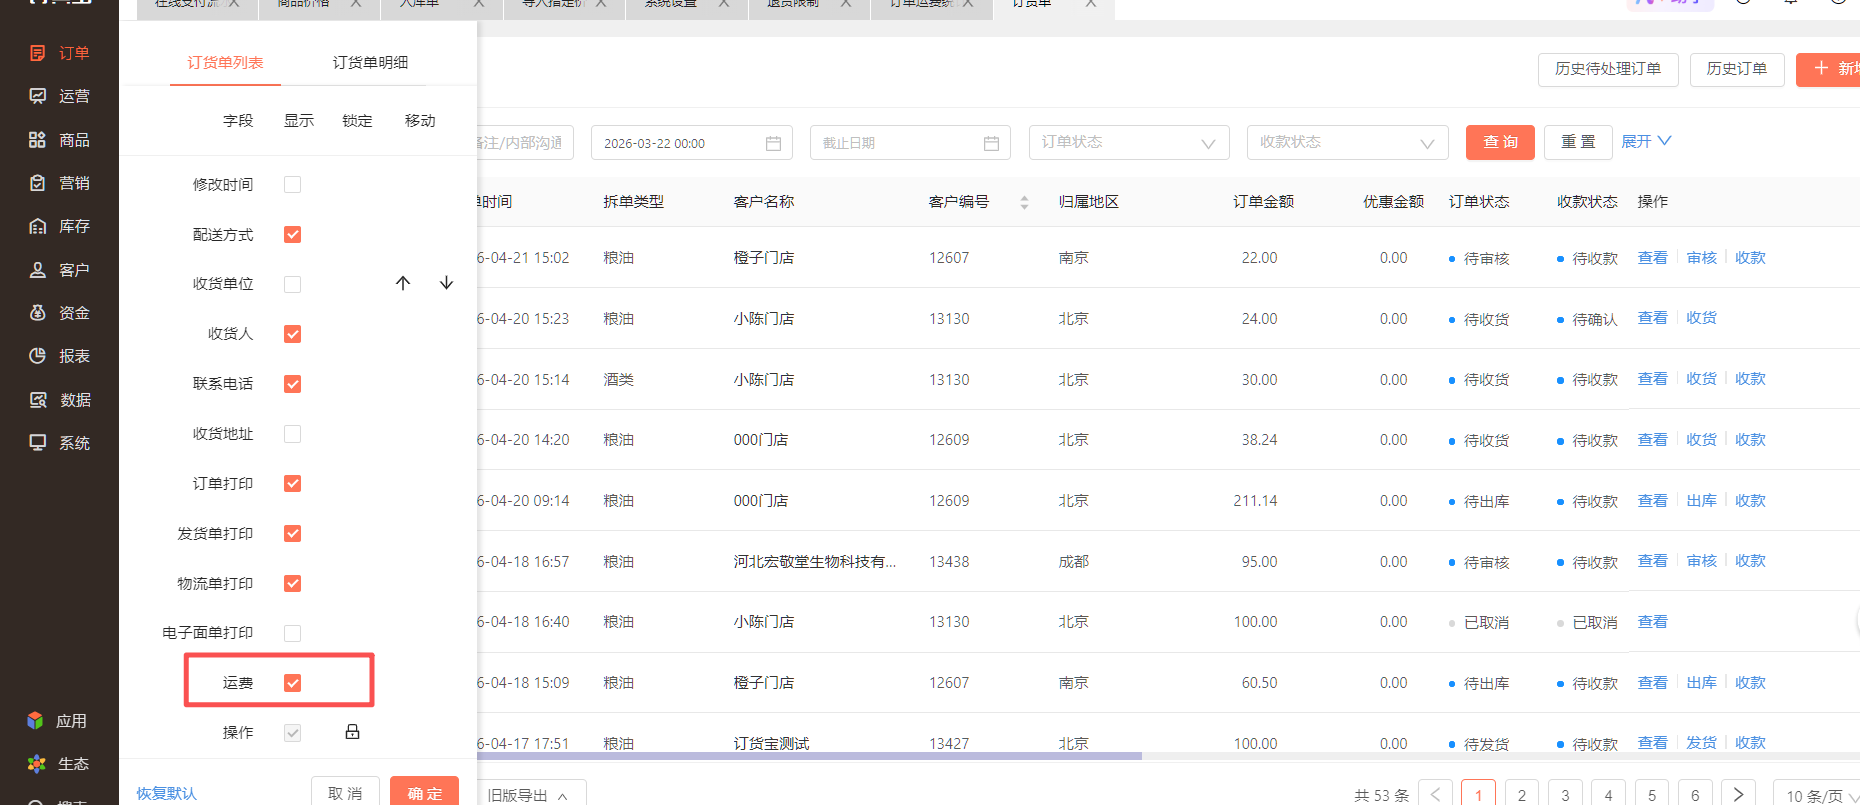Click the lock icon for 操作 field
This screenshot has width=1860, height=805.
352,732
